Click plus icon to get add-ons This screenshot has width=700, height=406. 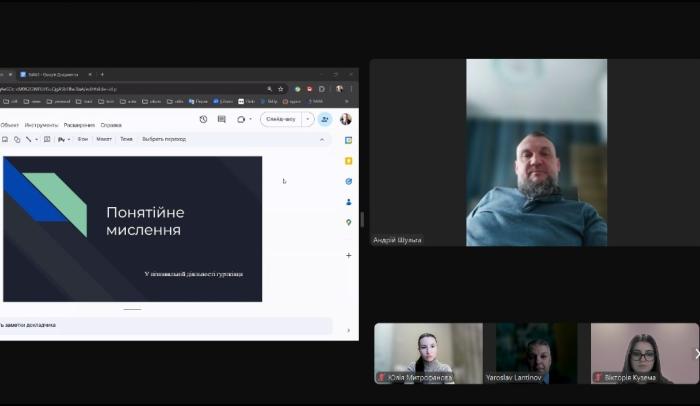348,255
